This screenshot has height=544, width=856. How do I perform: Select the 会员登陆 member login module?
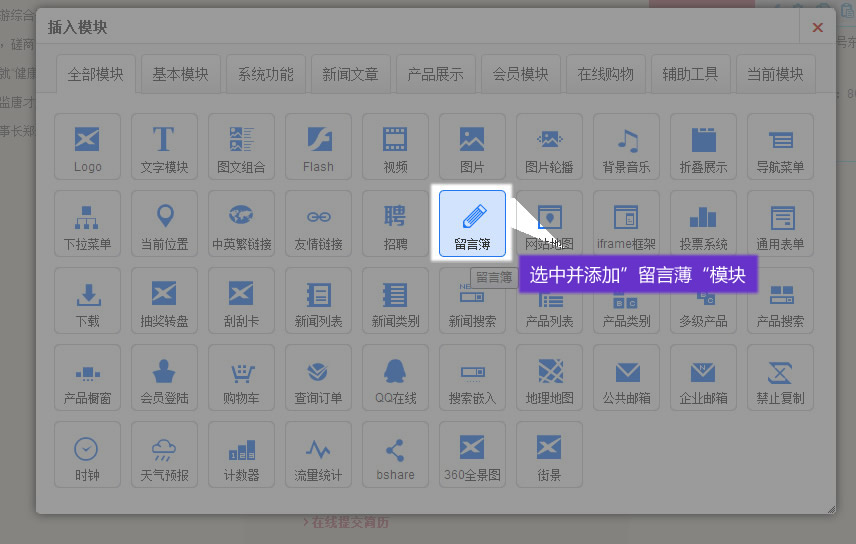(x=165, y=377)
